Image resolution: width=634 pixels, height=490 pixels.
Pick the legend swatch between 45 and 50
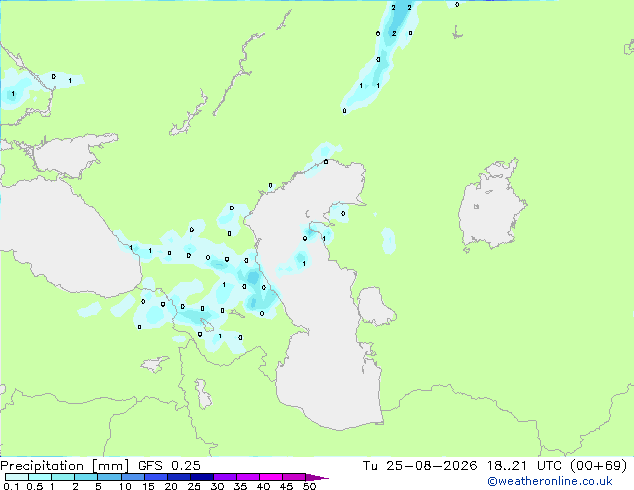(294, 477)
